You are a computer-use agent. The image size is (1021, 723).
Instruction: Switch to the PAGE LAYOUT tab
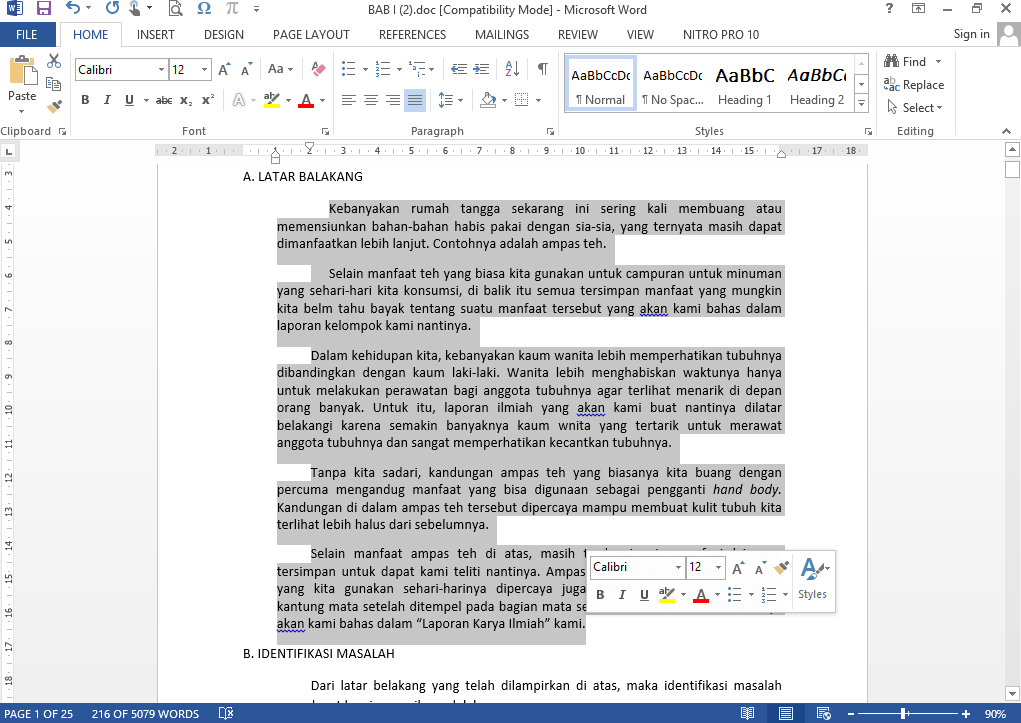coord(311,35)
